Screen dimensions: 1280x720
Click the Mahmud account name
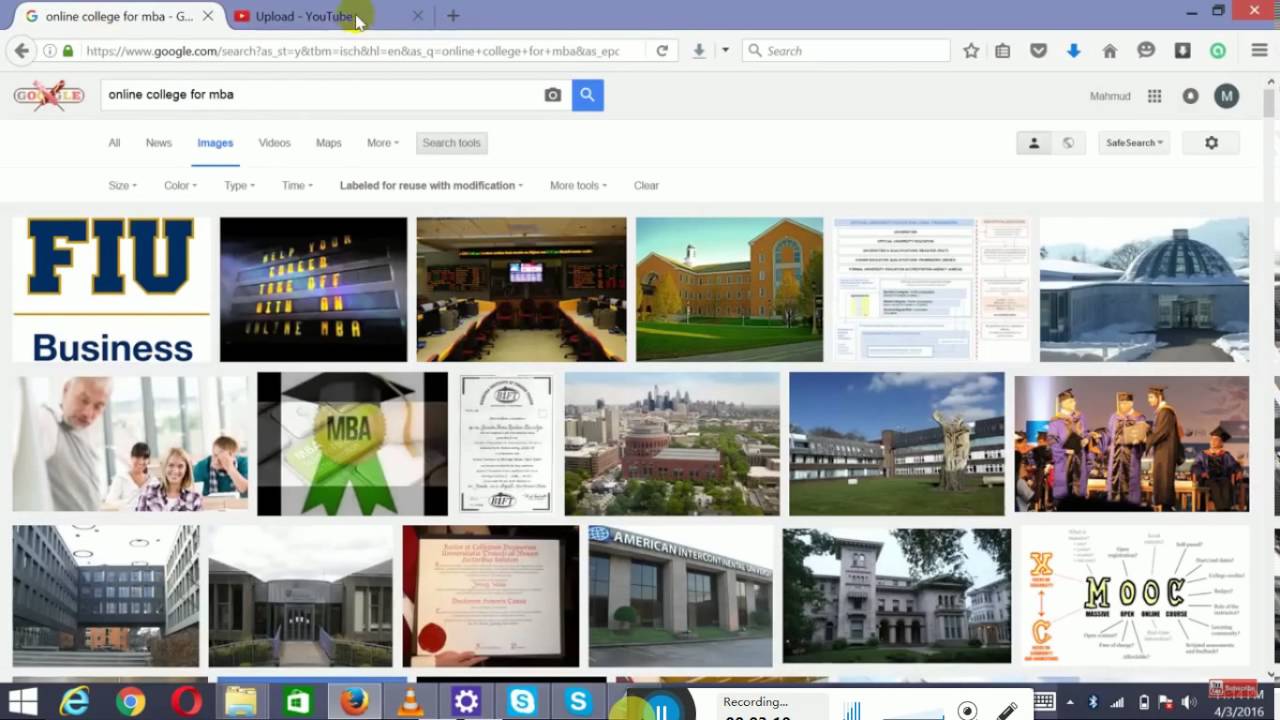[1110, 96]
